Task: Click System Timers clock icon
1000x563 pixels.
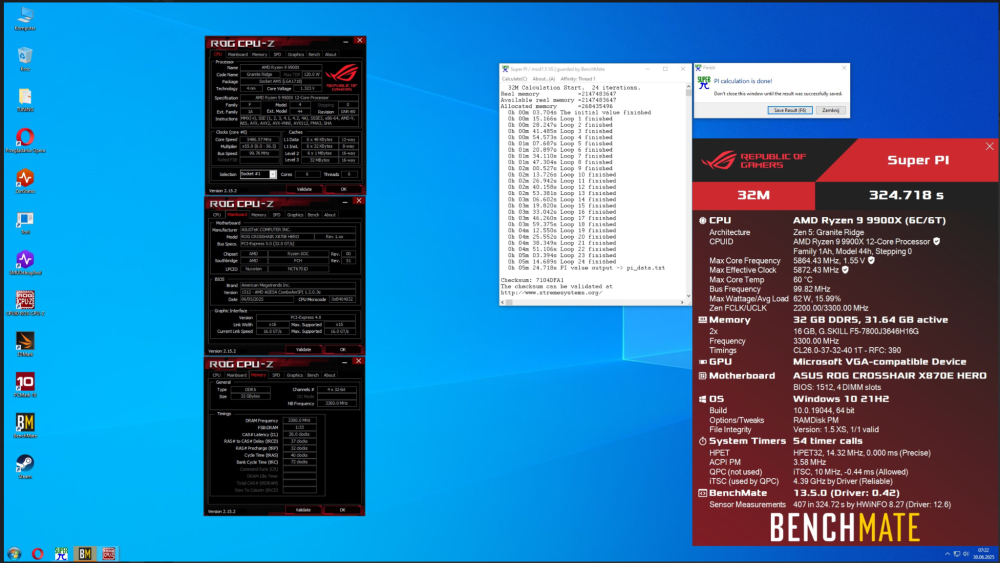Action: click(702, 441)
